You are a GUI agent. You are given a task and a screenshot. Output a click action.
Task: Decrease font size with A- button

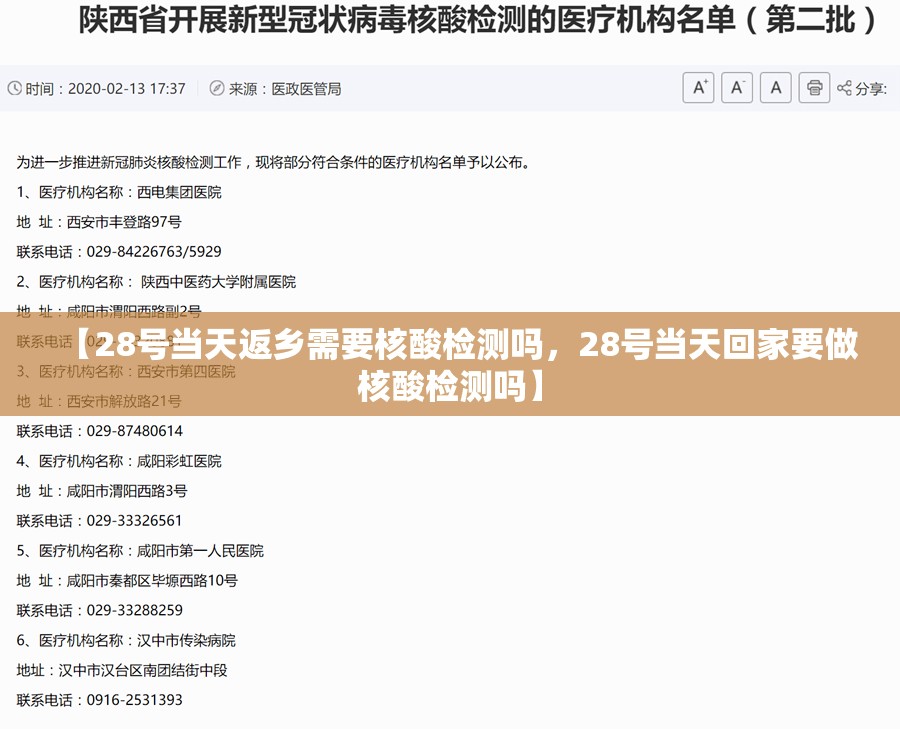pos(736,88)
